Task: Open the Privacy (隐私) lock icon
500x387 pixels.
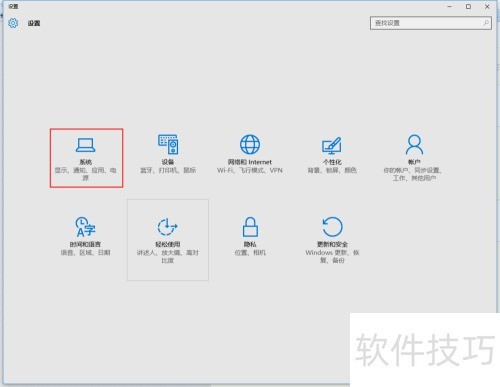Action: tap(250, 227)
